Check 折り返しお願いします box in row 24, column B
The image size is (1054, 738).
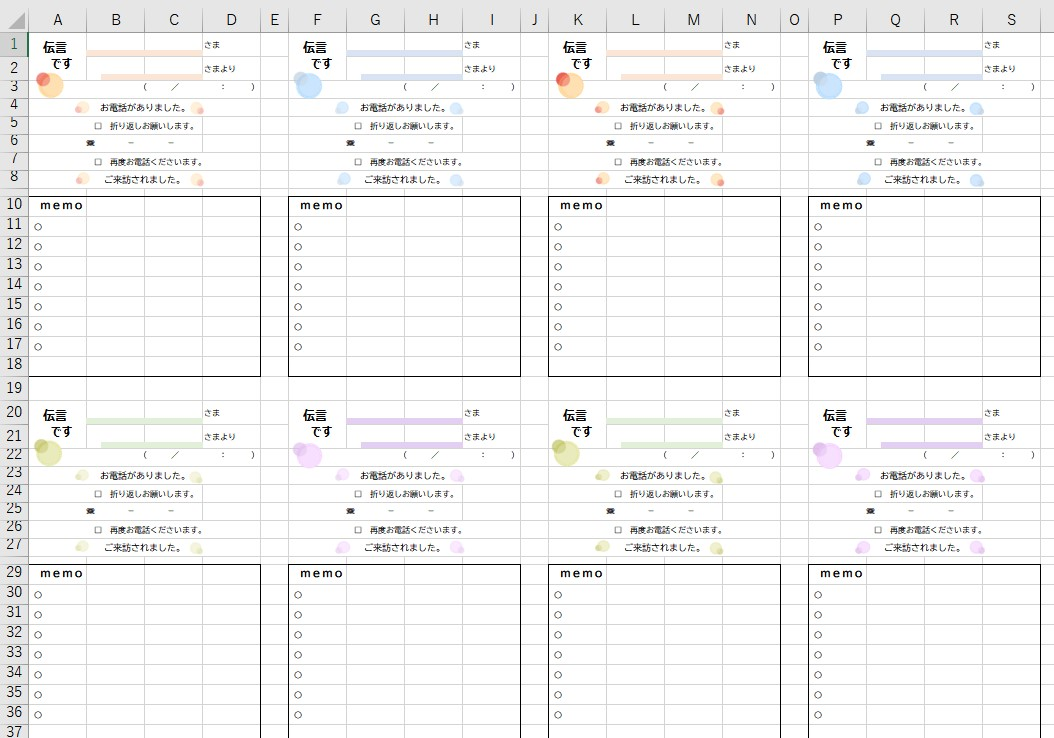coord(98,494)
